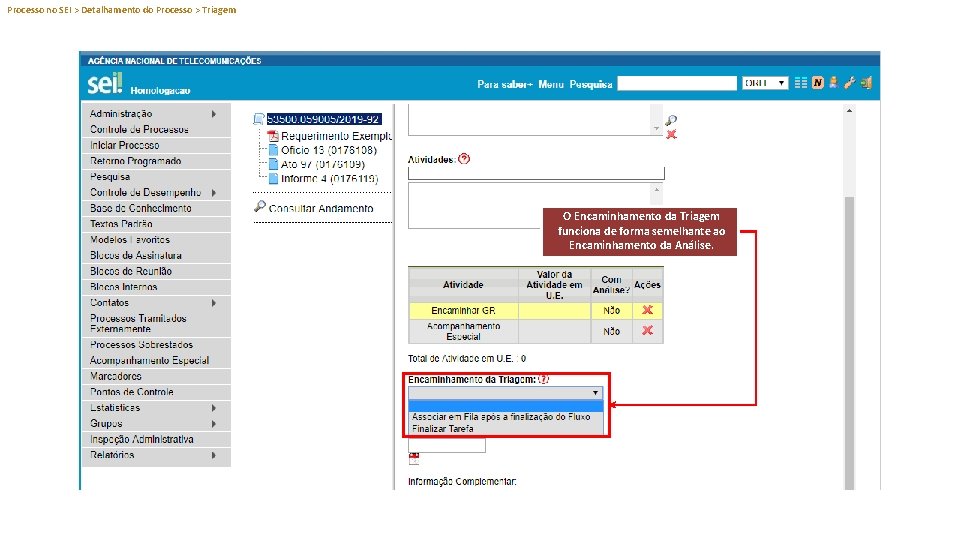
Task: Select process number 53500.059005/2019-92
Action: (x=324, y=119)
